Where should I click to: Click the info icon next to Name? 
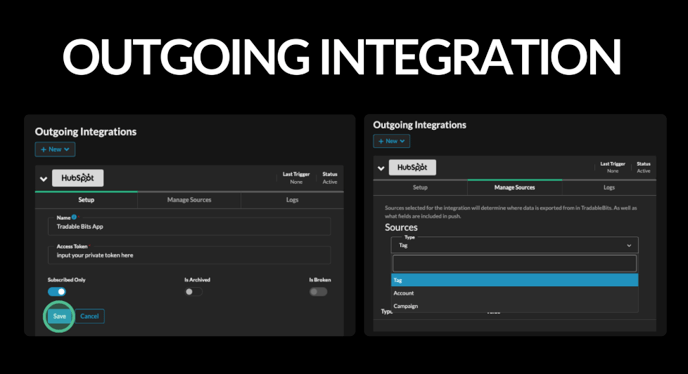click(74, 217)
